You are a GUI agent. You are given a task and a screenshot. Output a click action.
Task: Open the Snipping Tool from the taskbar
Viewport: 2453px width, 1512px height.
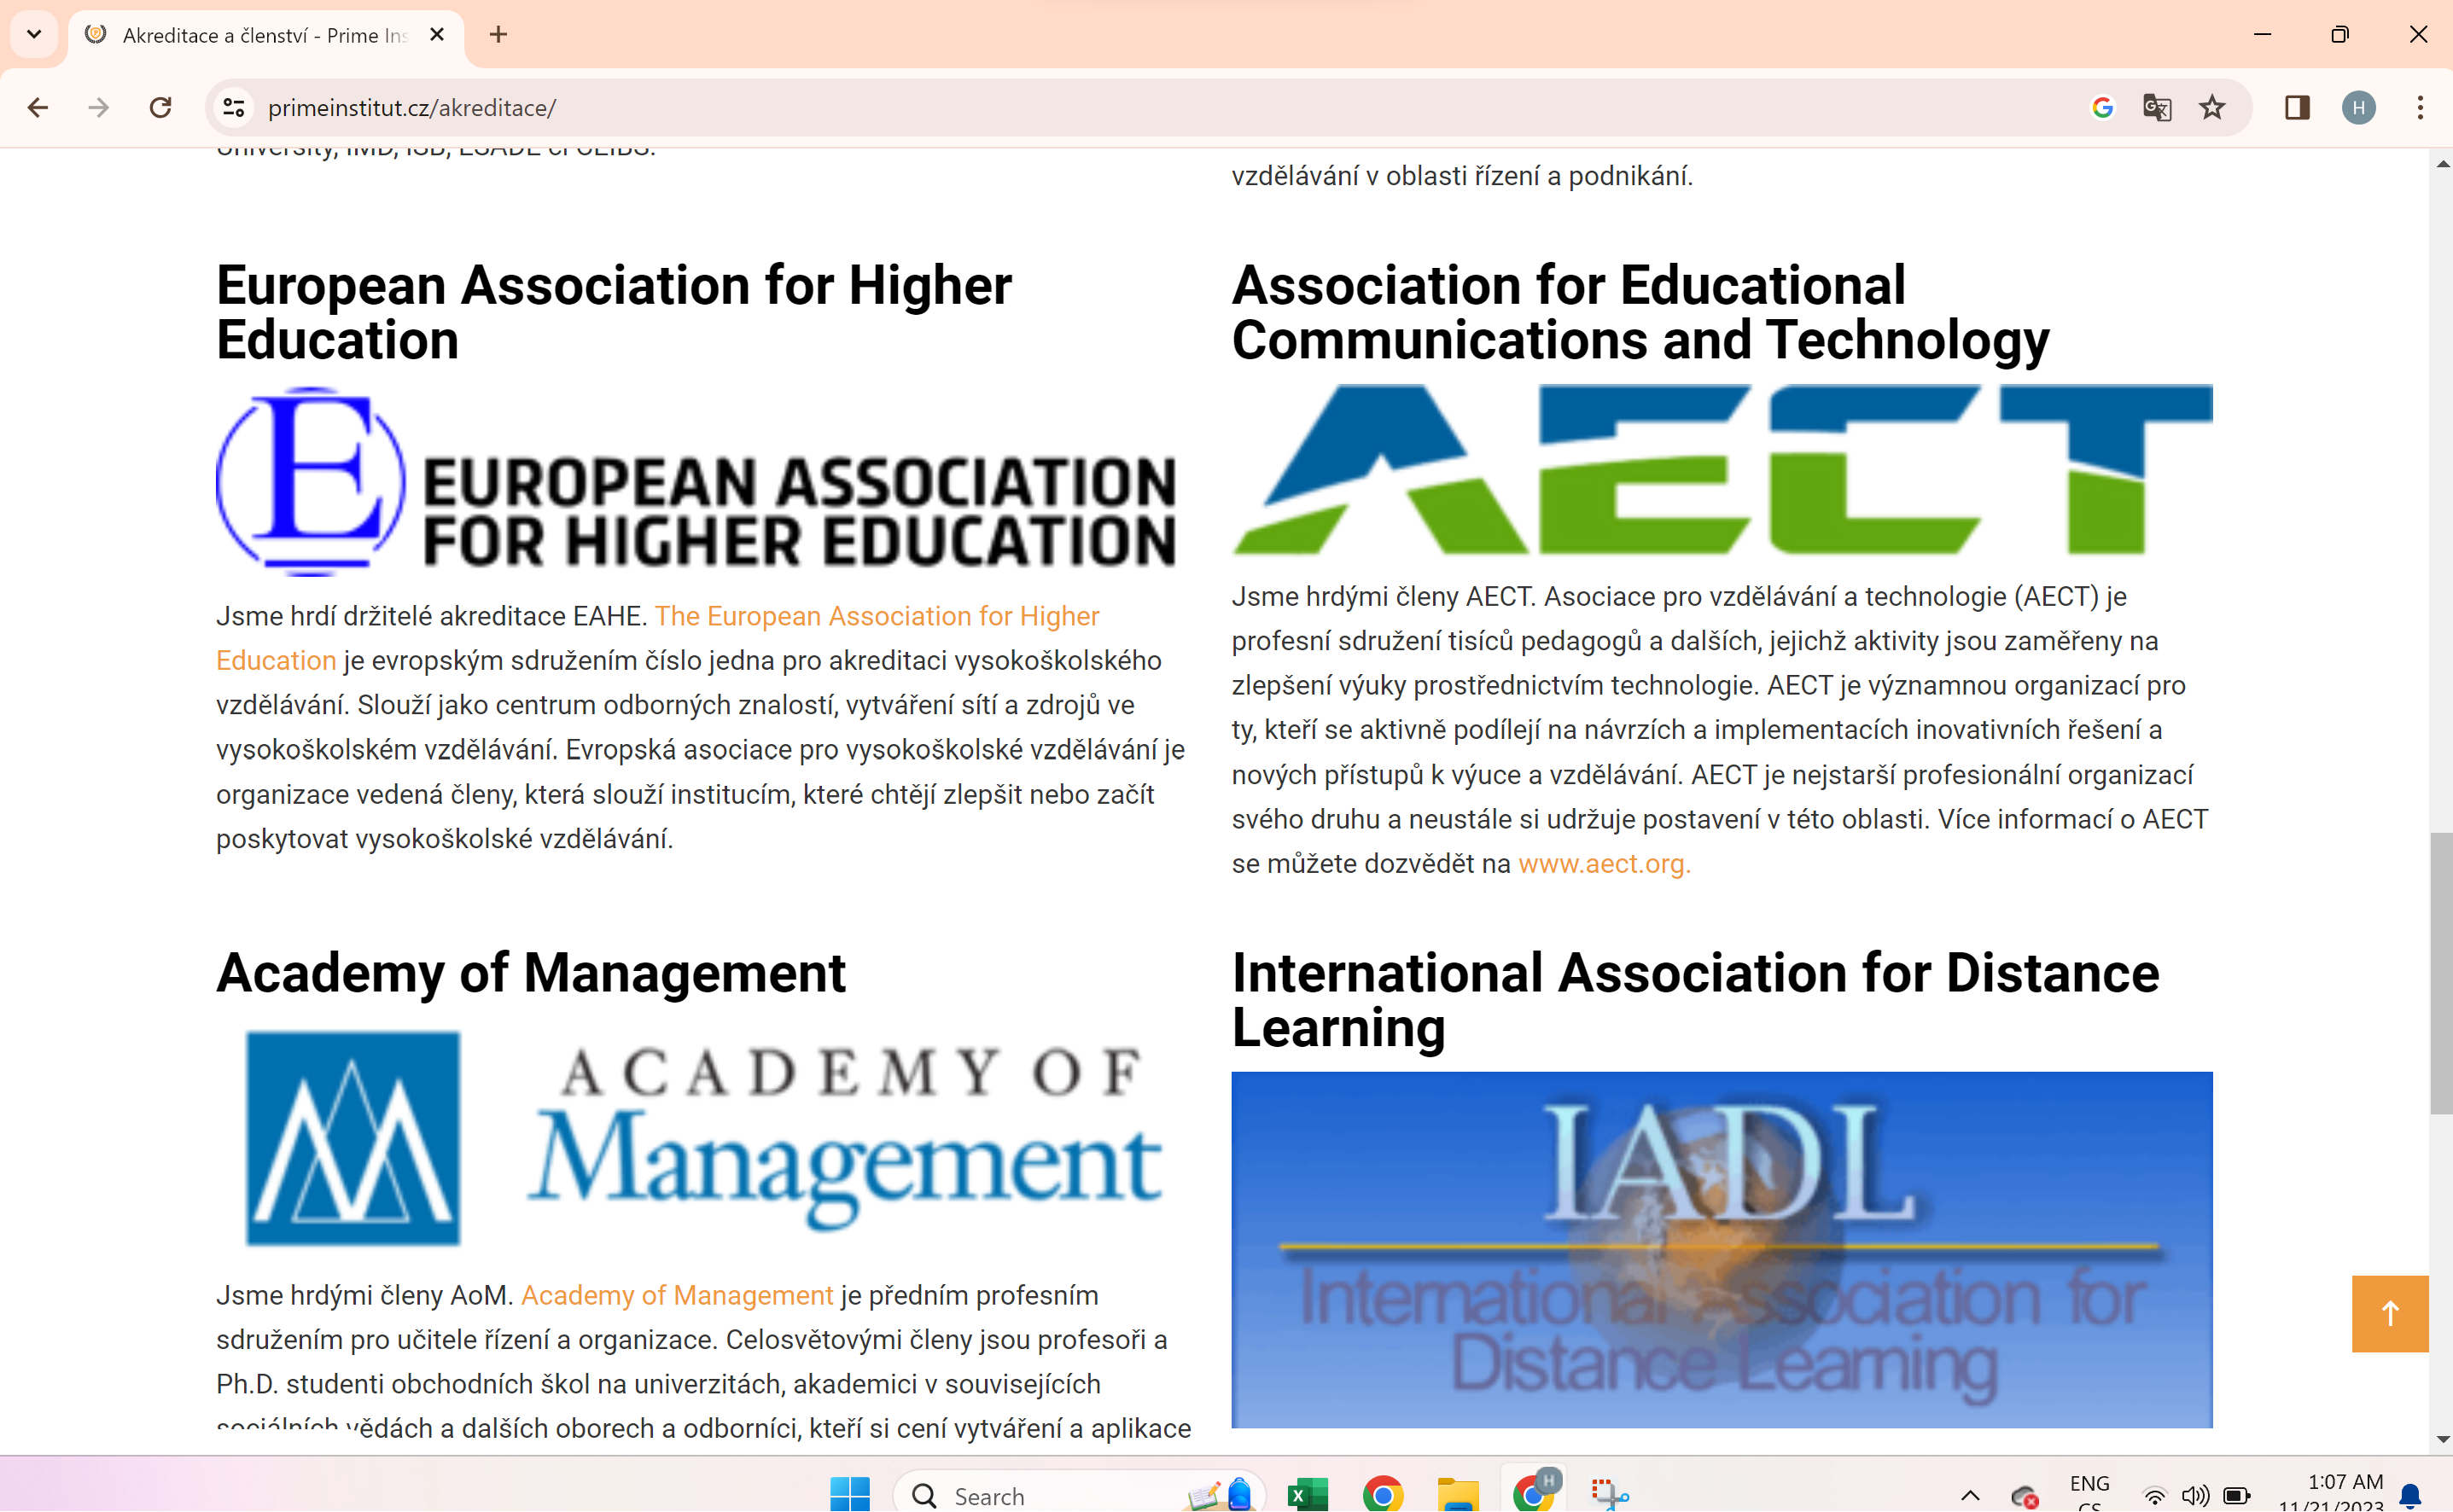[x=1609, y=1494]
